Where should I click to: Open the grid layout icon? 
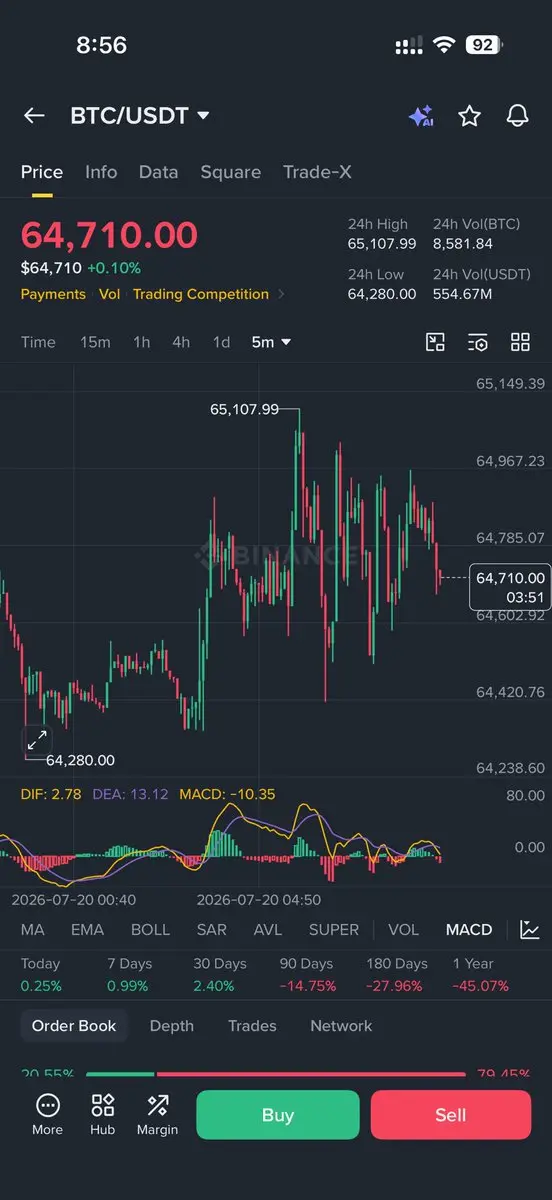[520, 342]
